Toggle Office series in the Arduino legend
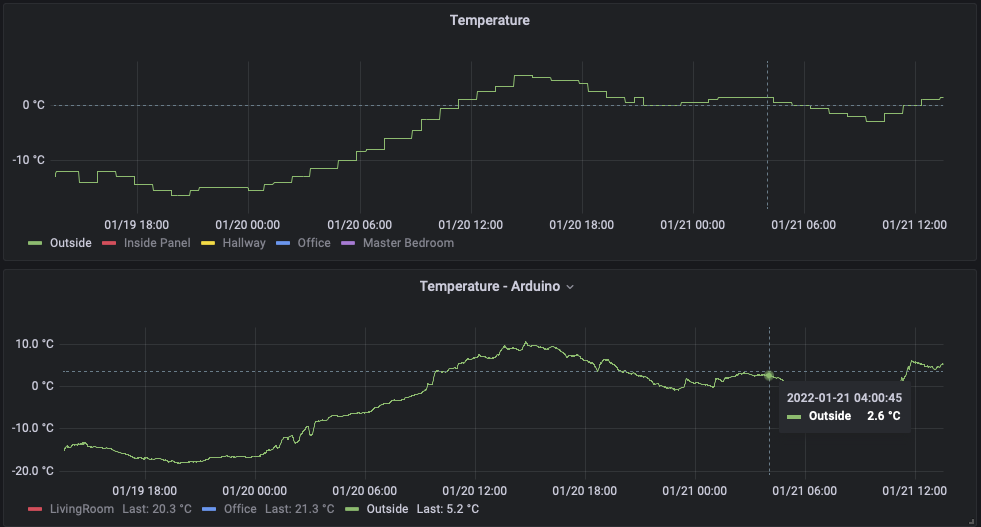 (x=240, y=509)
